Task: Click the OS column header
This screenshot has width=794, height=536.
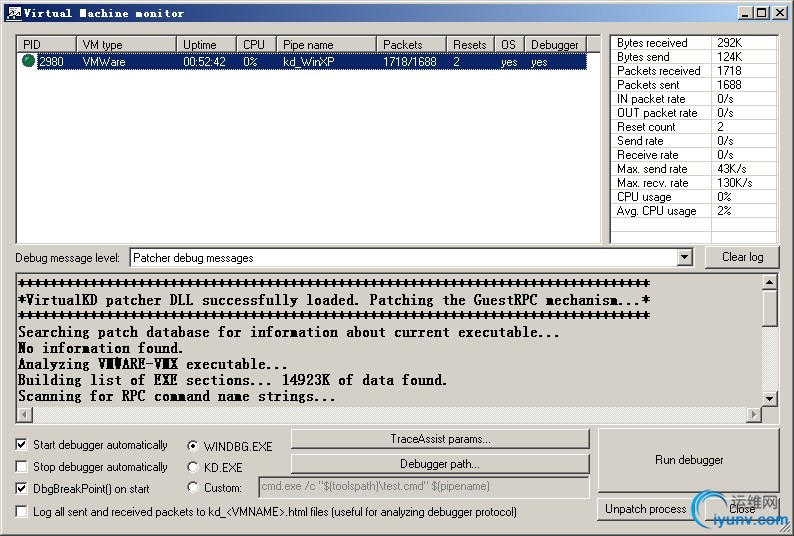Action: [509, 45]
